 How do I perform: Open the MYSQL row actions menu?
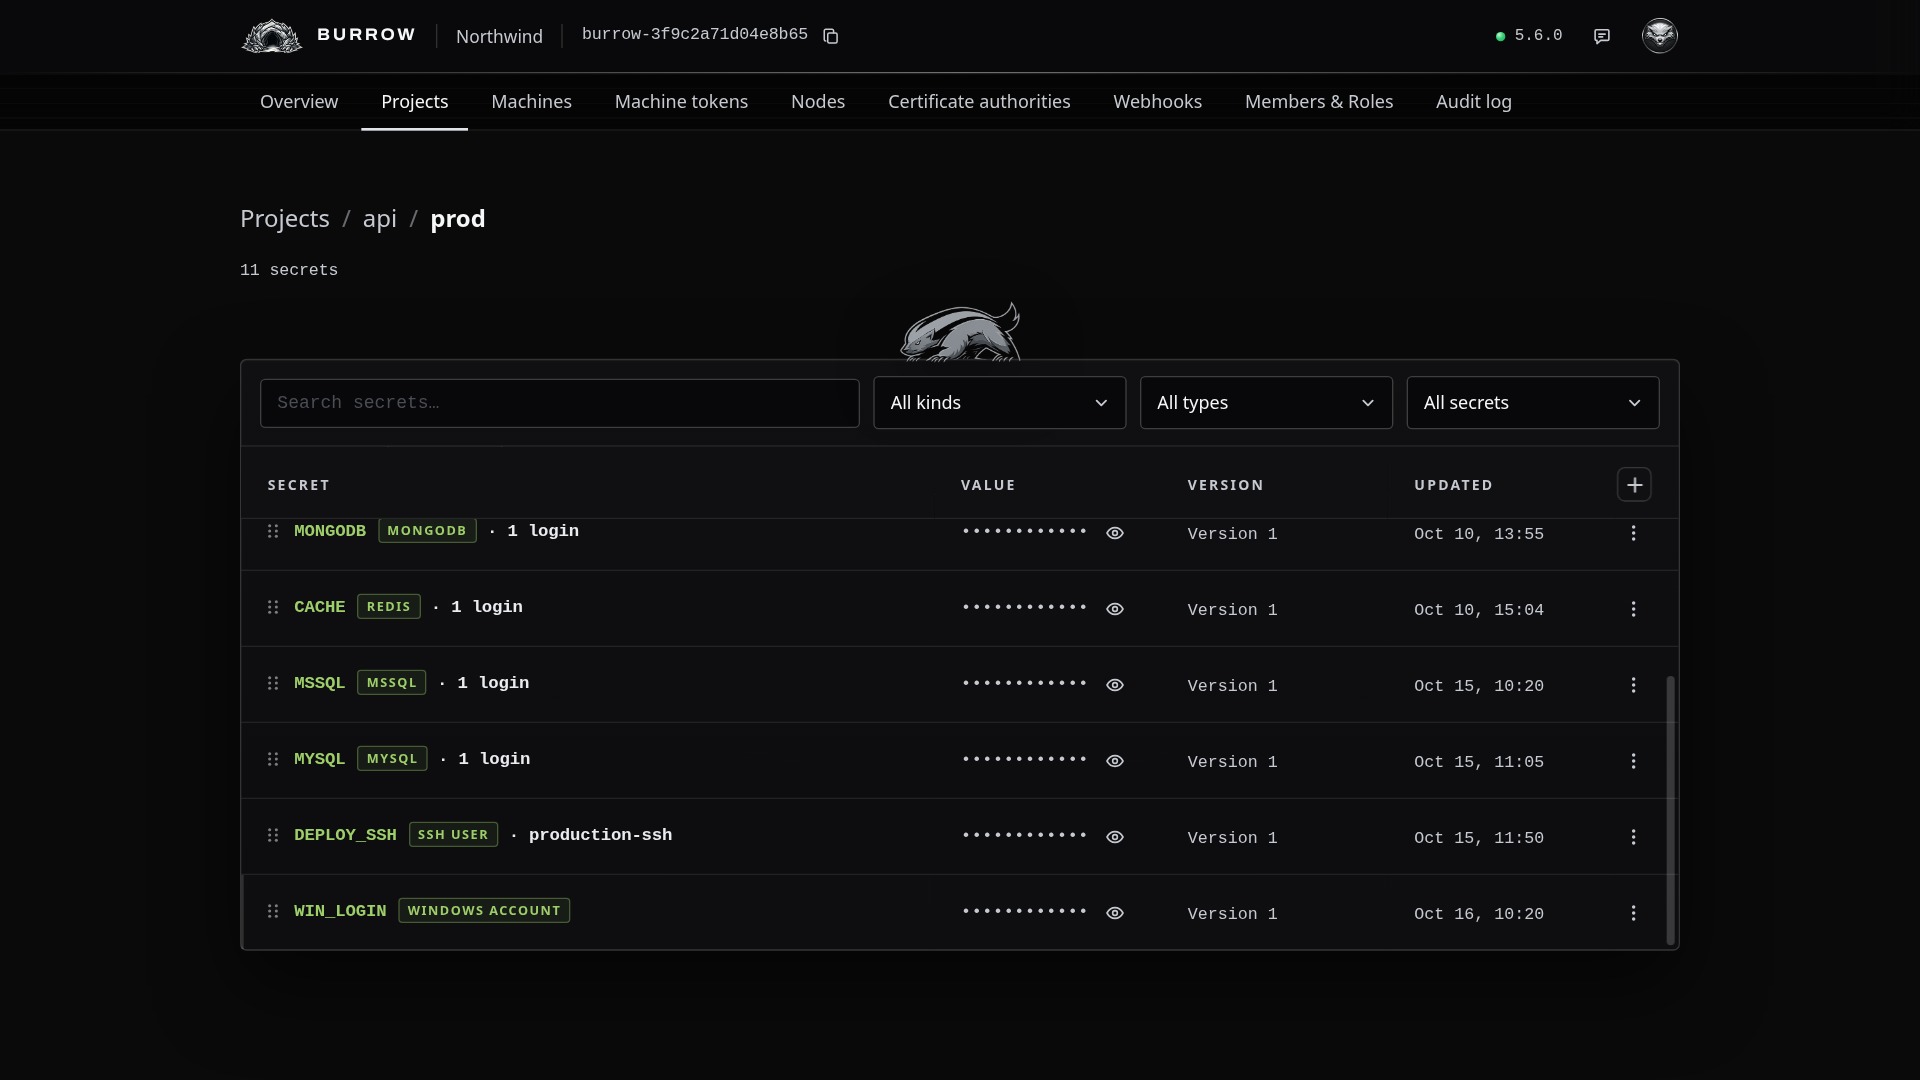(x=1634, y=761)
